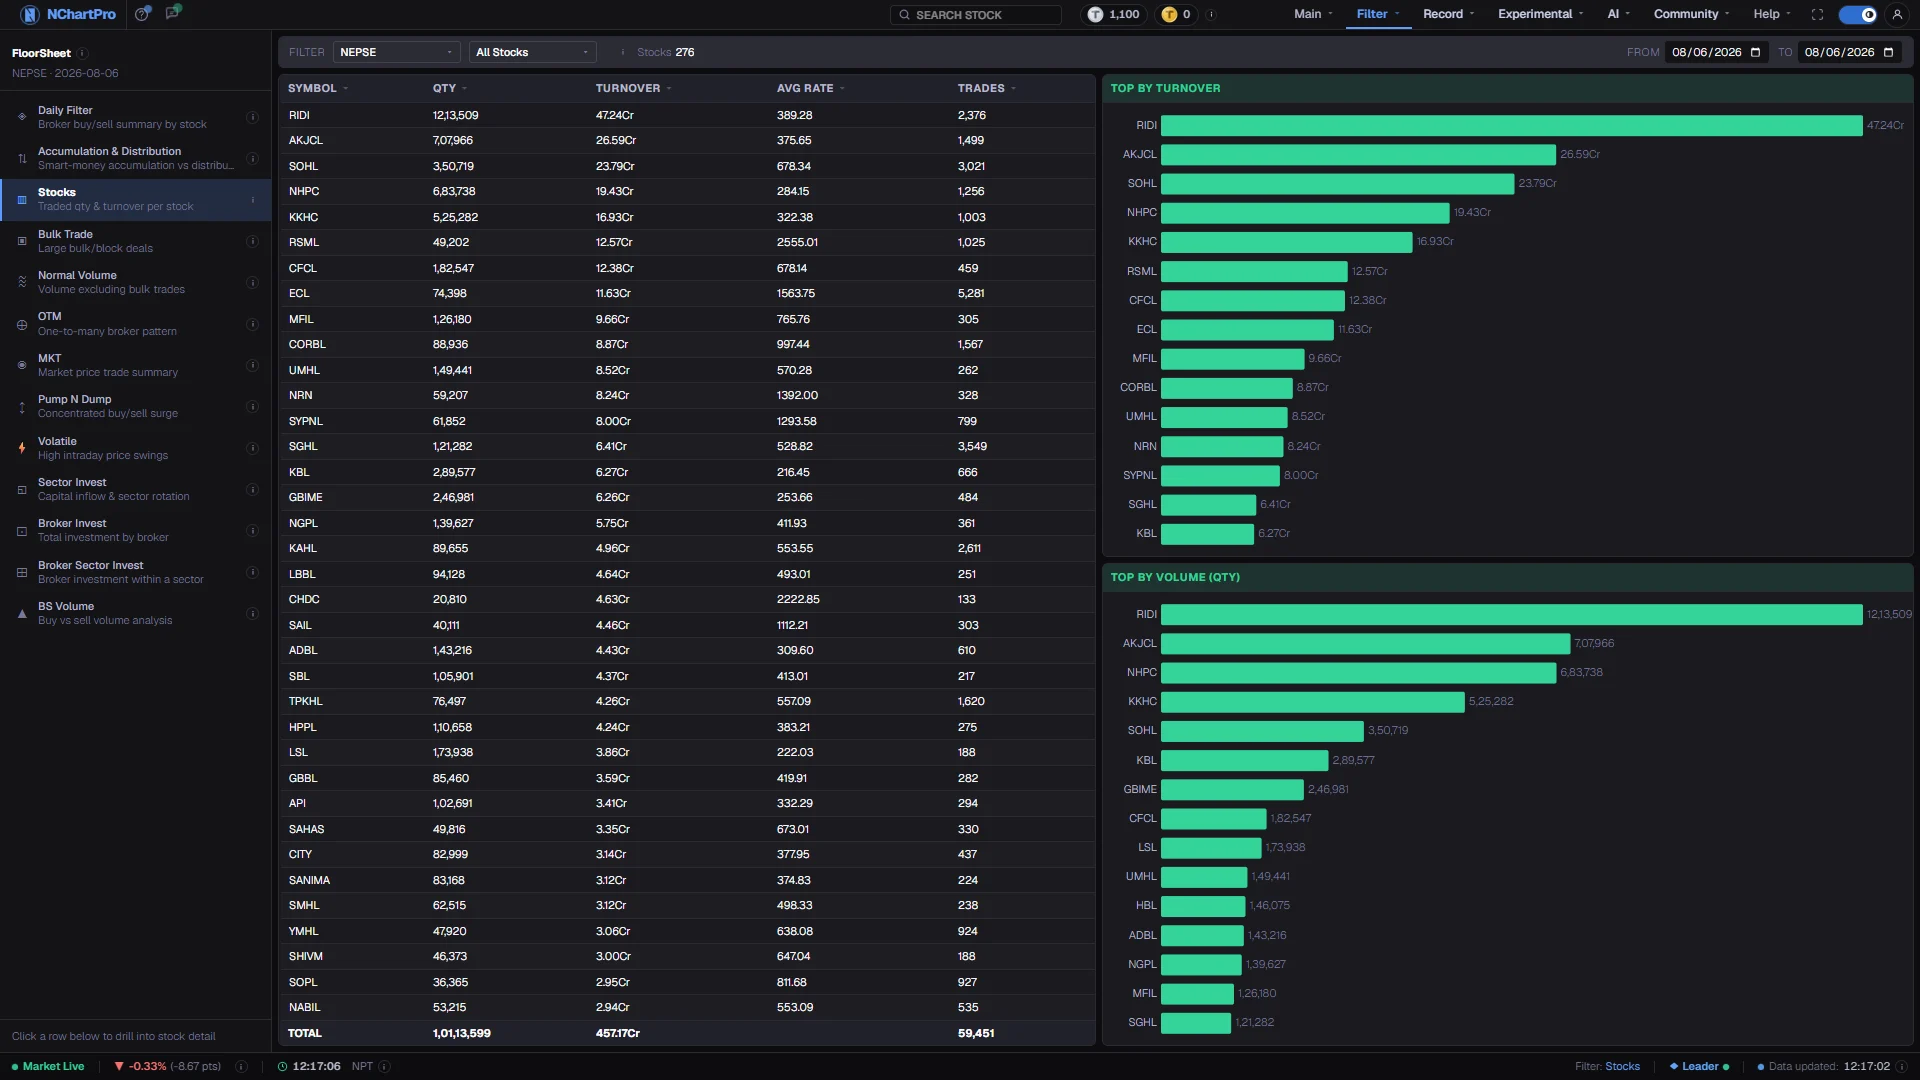This screenshot has width=1920, height=1080.
Task: Click the AKJCL bar in Top By Volume
Action: [1365, 643]
